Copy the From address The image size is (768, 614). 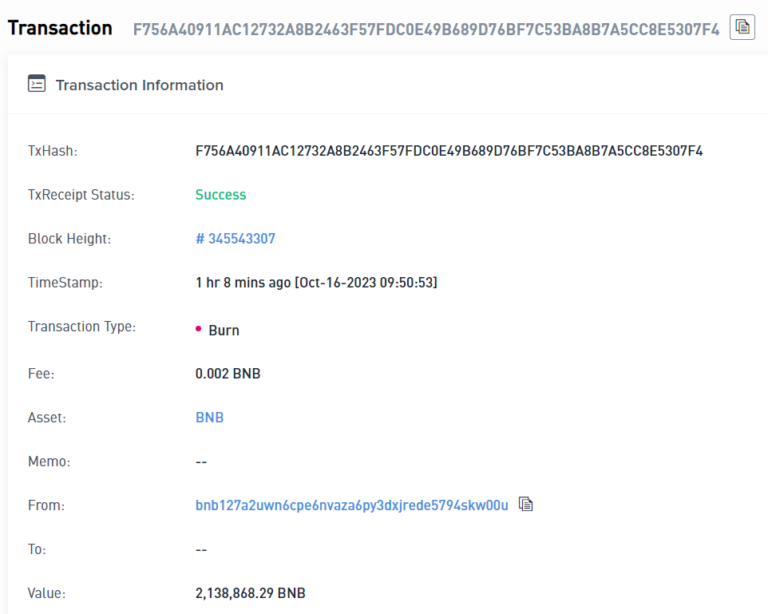pos(526,505)
